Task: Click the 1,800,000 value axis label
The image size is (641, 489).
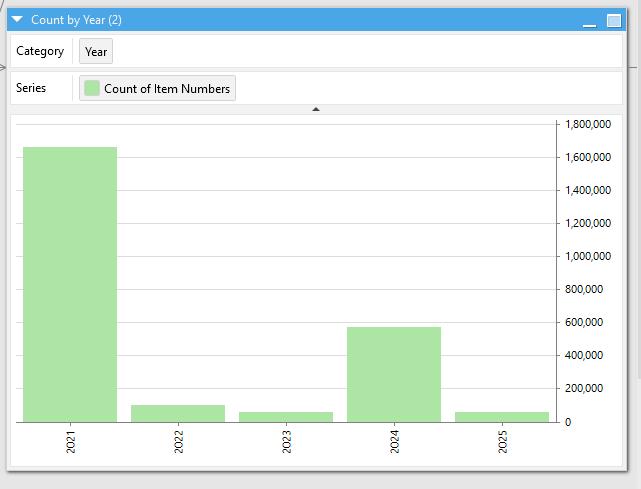Action: [x=587, y=125]
